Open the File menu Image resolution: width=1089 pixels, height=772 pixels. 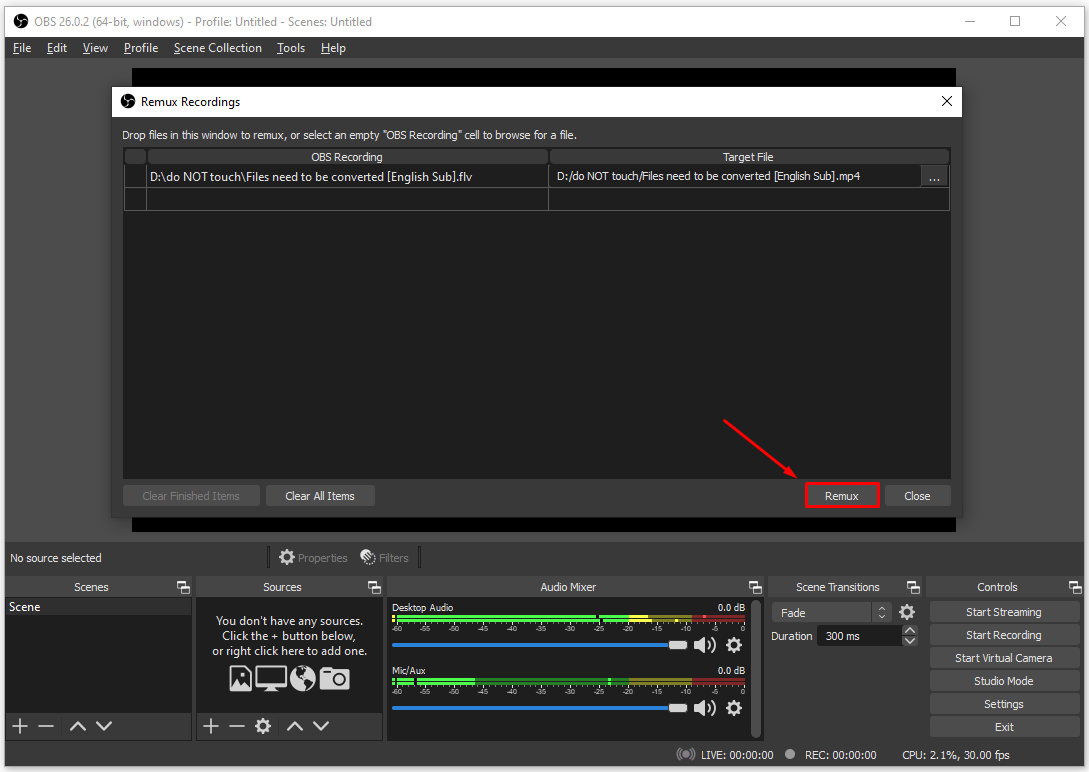[22, 48]
